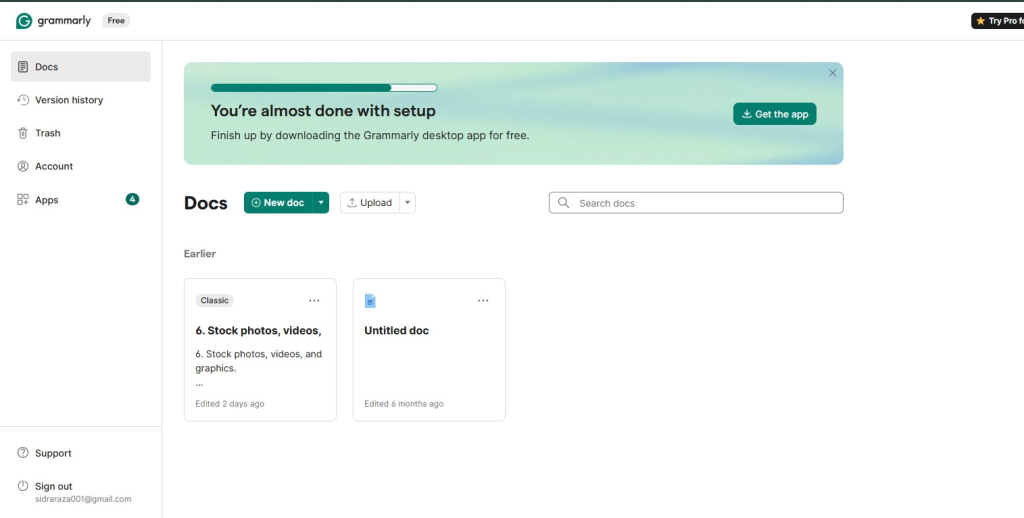
Task: Open Trash in the sidebar
Action: click(81, 133)
